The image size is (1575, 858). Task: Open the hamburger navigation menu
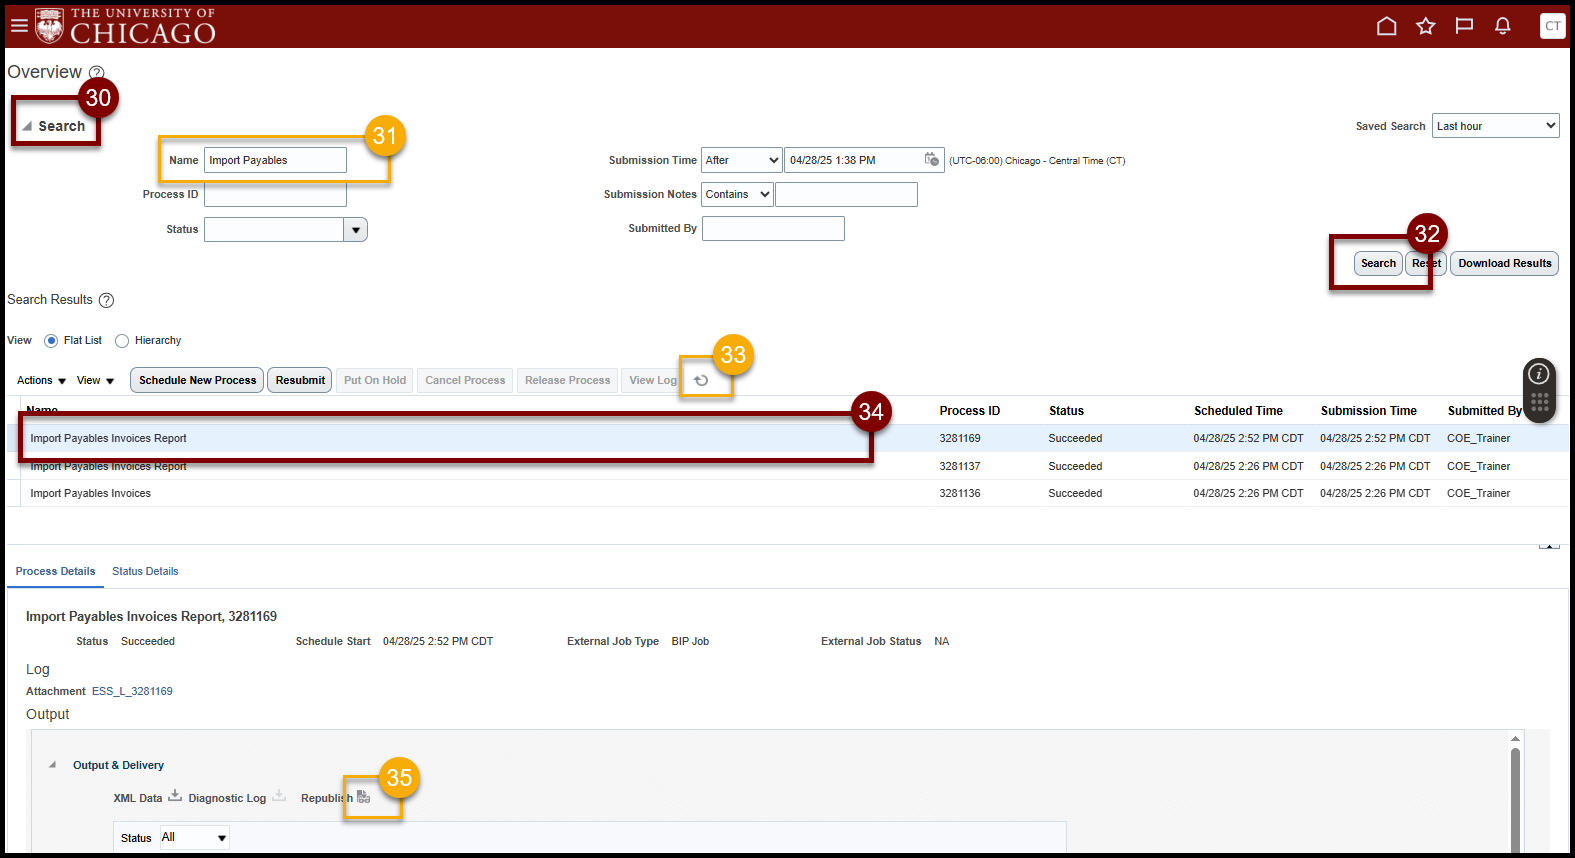pyautogui.click(x=19, y=25)
